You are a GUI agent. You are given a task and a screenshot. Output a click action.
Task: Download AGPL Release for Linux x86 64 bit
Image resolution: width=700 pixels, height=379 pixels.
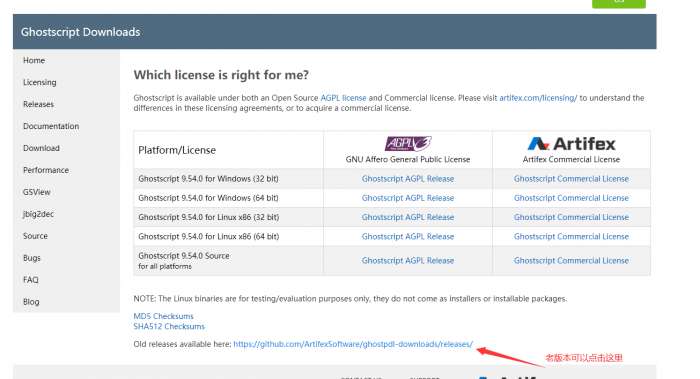click(x=408, y=237)
